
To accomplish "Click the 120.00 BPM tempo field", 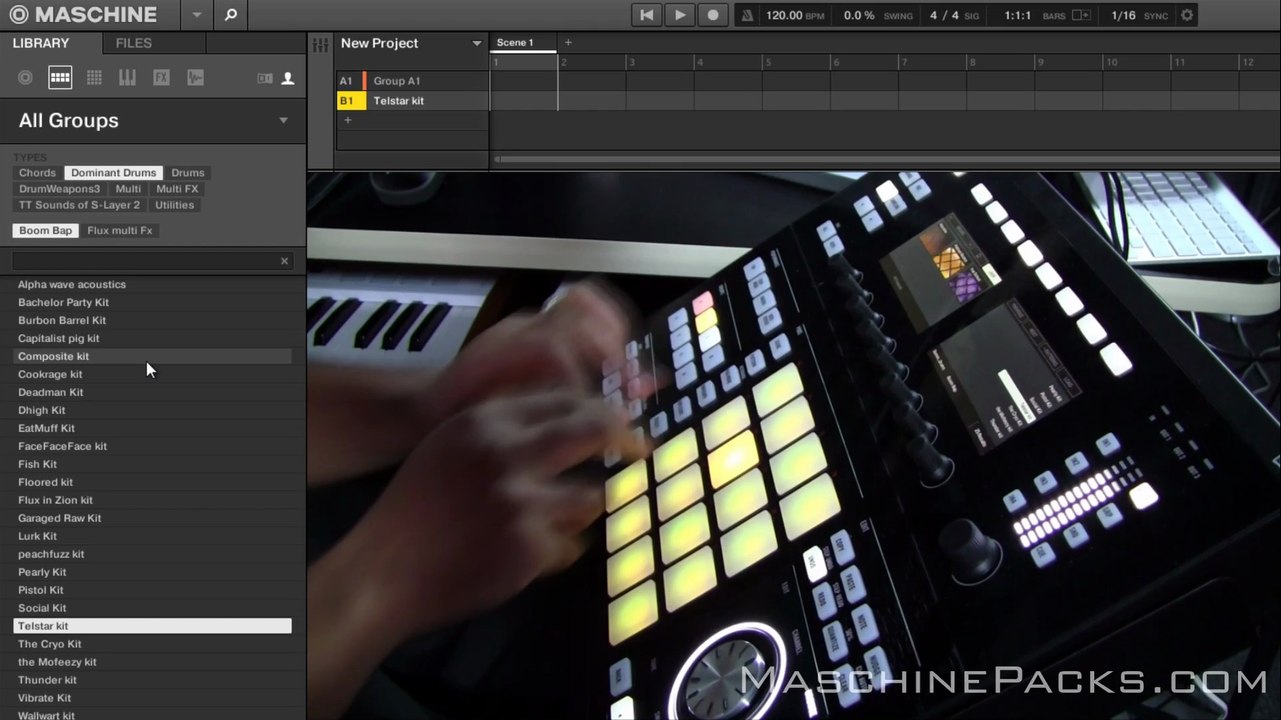I will (x=795, y=16).
